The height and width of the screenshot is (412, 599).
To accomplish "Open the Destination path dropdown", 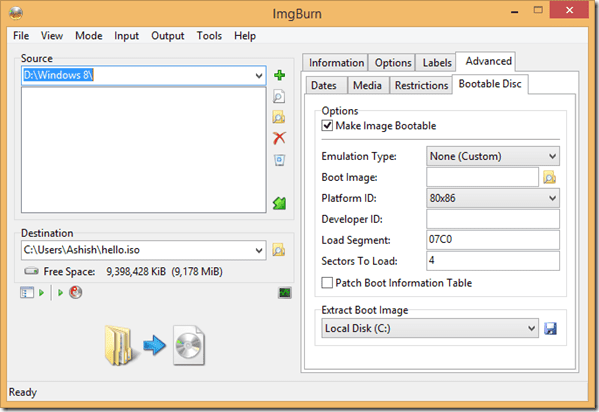I will (x=259, y=250).
